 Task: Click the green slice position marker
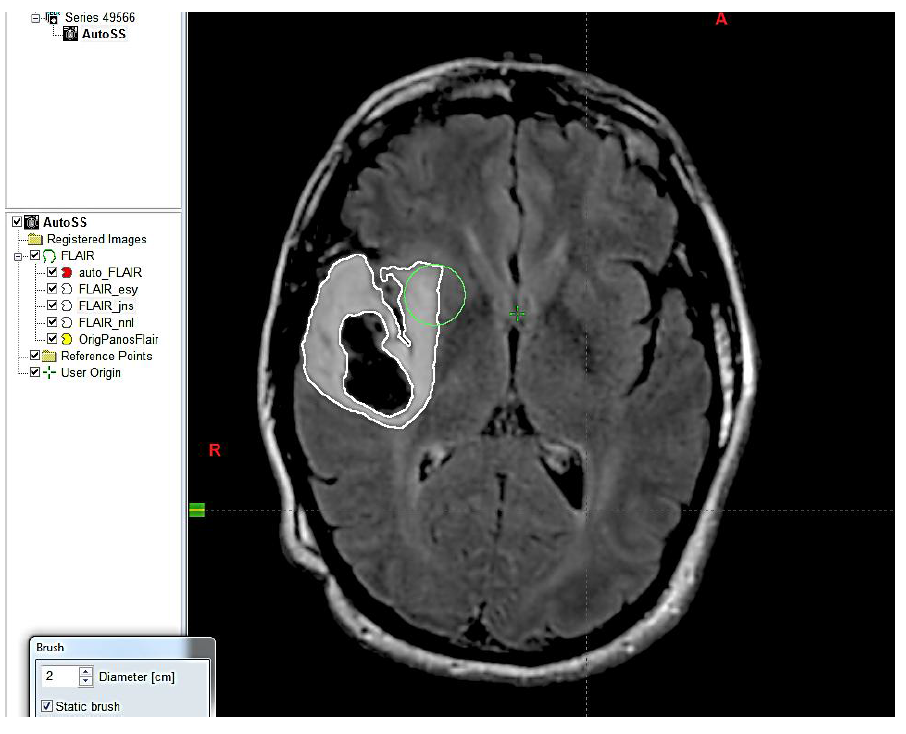pos(197,510)
